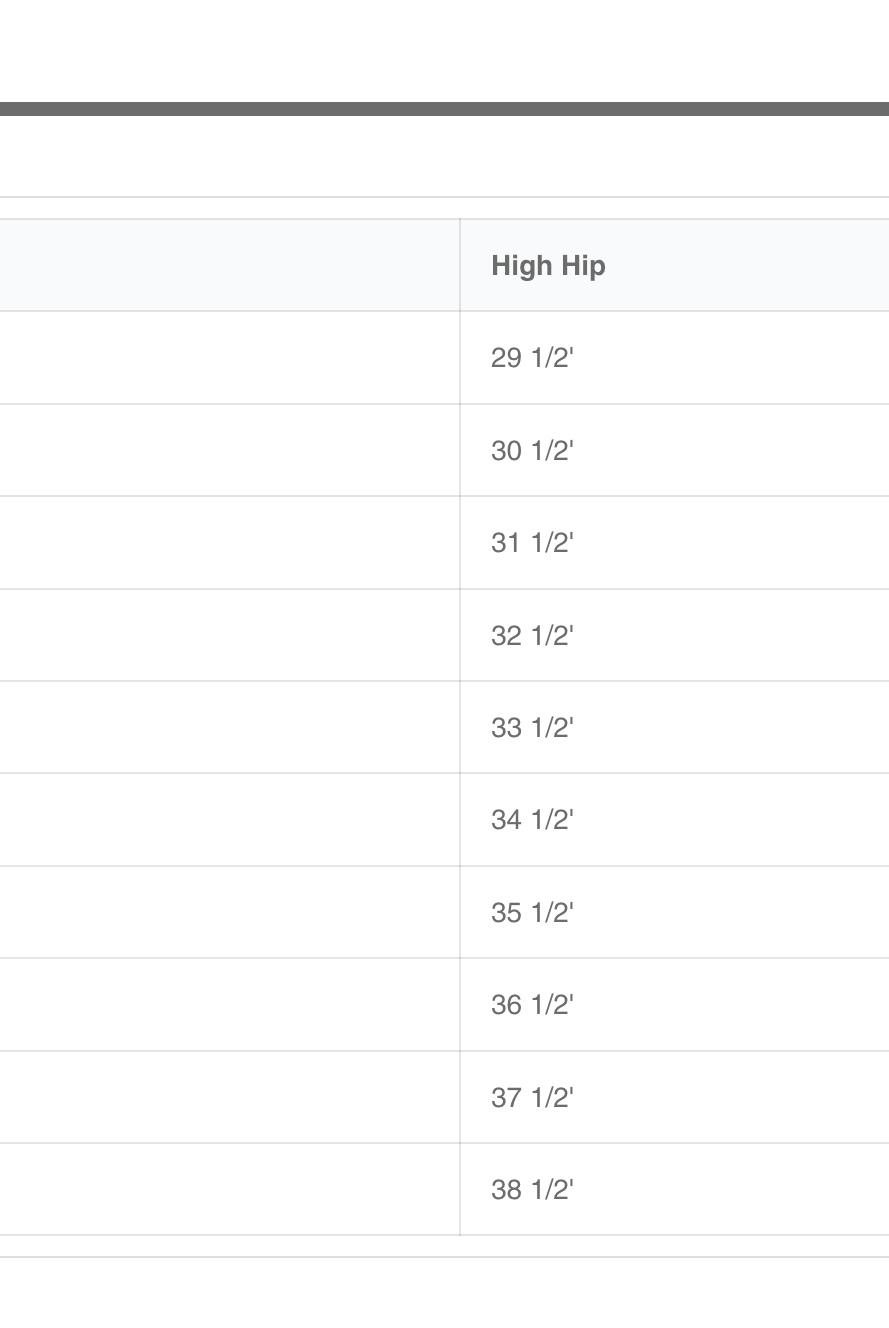The width and height of the screenshot is (889, 1328).
Task: Click the dark gray horizontal bar at top
Action: click(444, 109)
